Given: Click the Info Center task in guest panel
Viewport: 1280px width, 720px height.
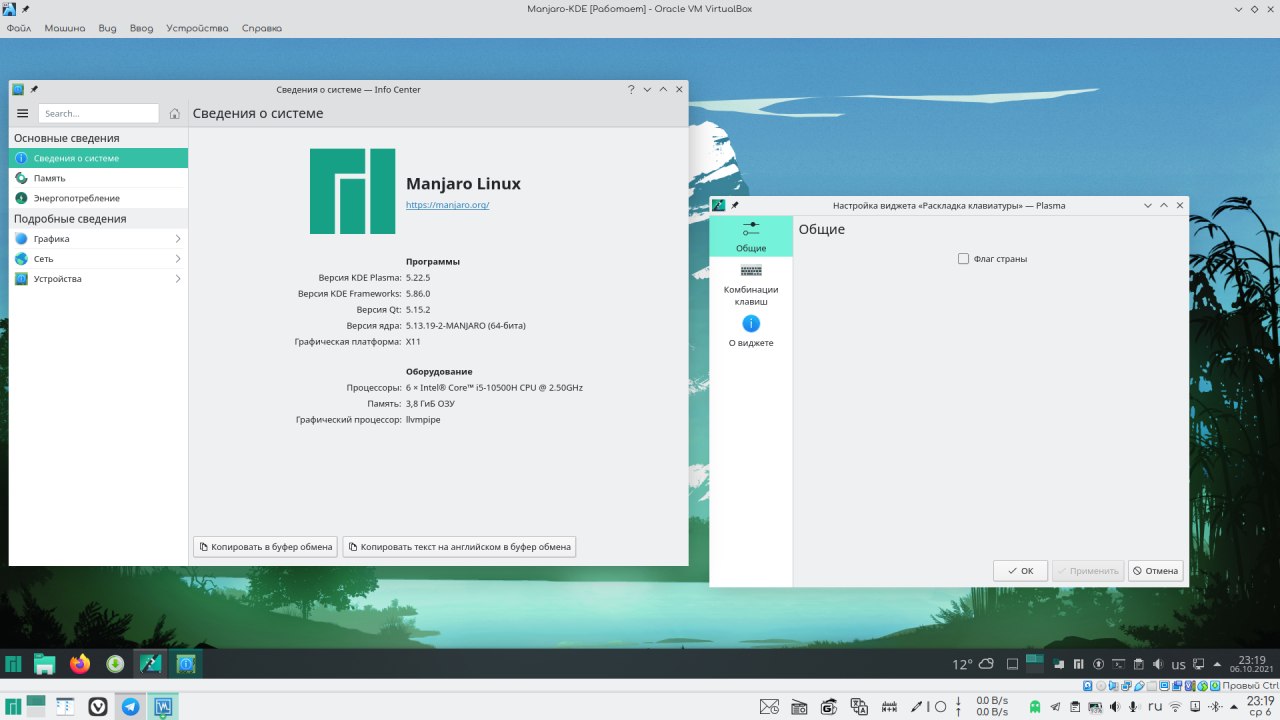Looking at the screenshot, I should click(185, 664).
